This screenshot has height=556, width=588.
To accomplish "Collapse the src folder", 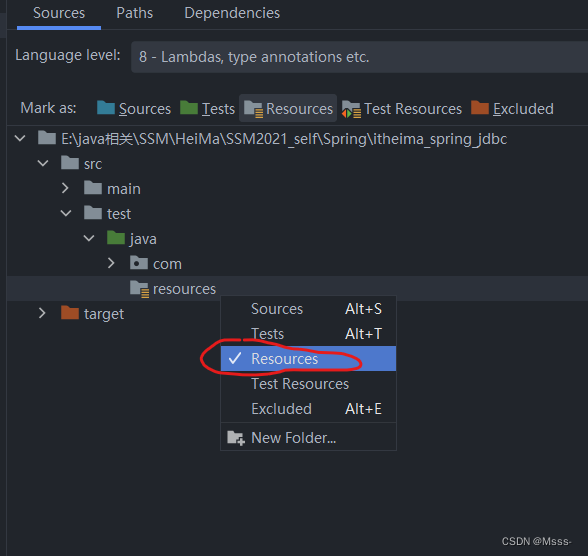I will point(43,163).
